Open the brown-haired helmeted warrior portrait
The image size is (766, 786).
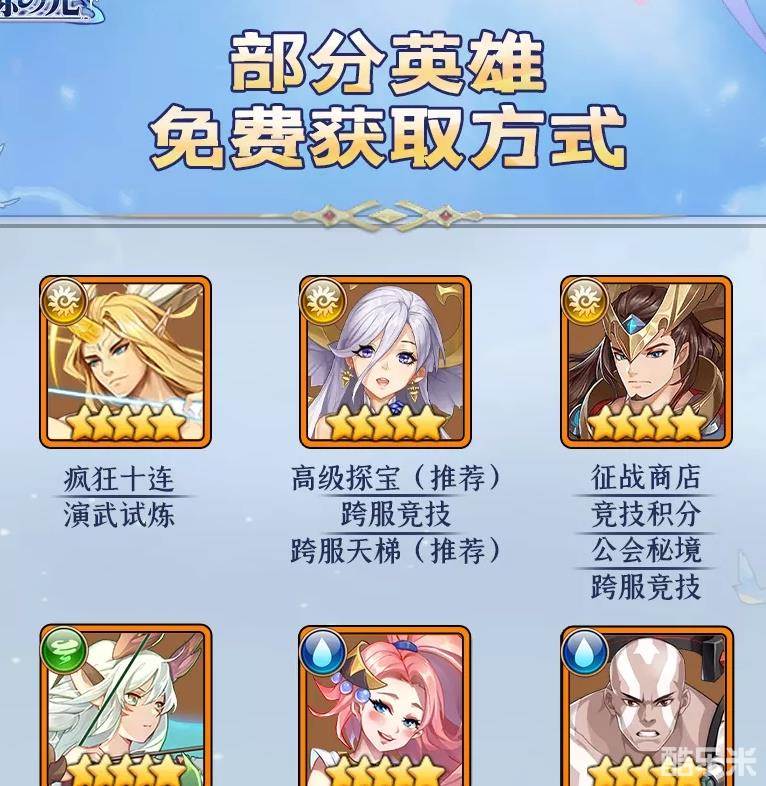tap(646, 361)
